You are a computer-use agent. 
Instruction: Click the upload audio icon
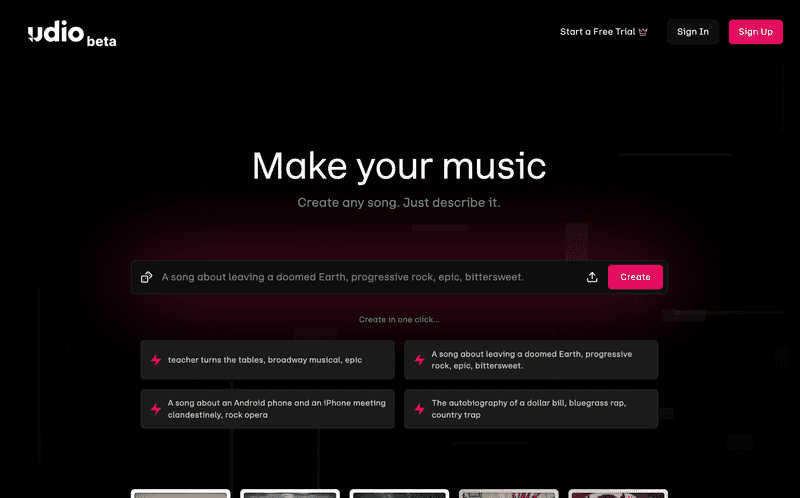(592, 277)
